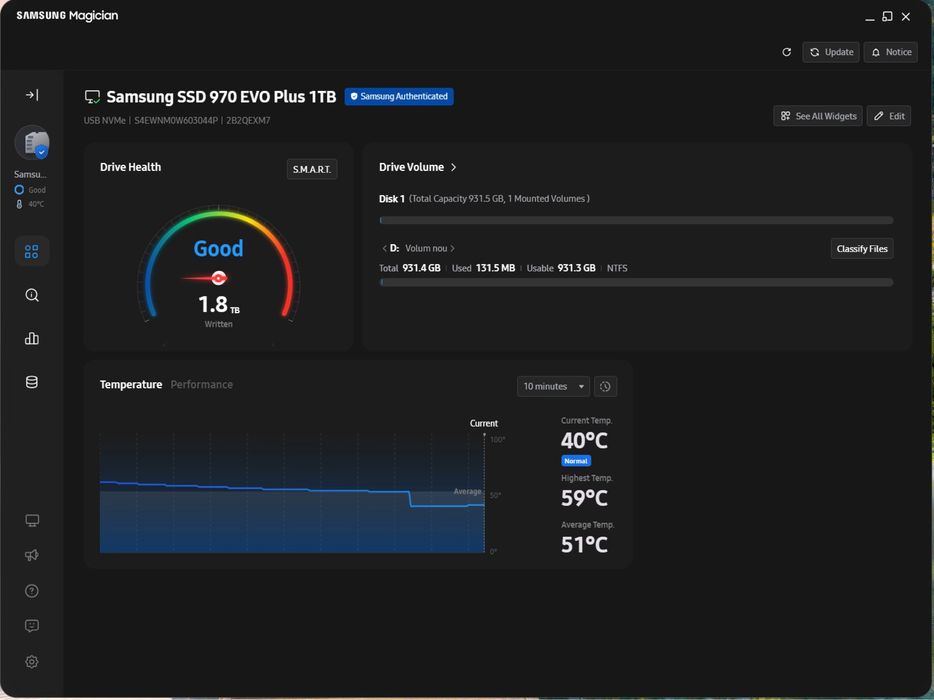
Task: Click the 59°C highest temperature value
Action: tap(584, 497)
